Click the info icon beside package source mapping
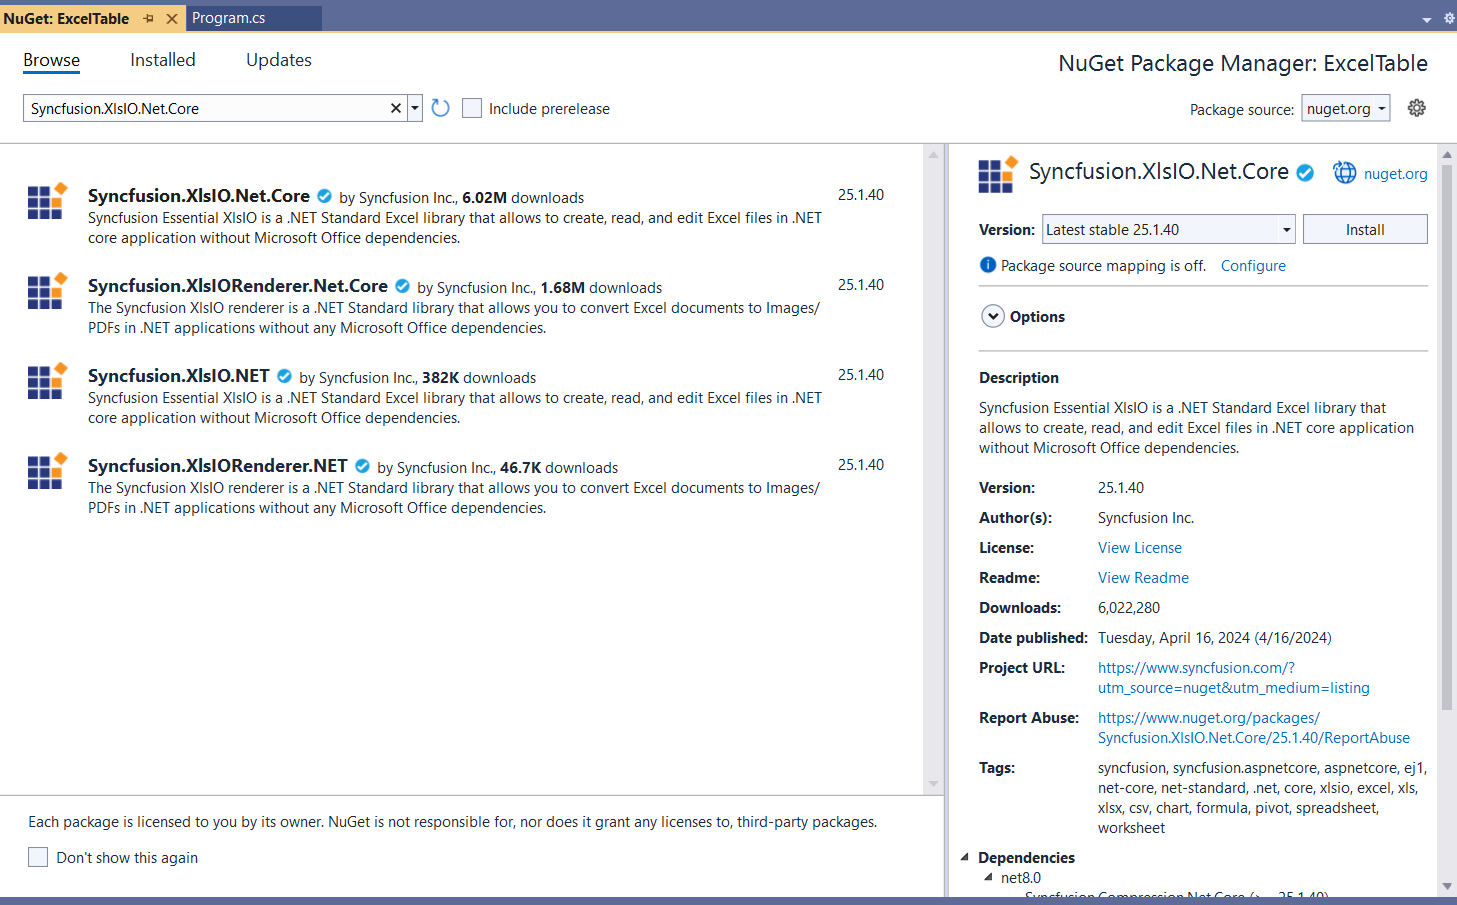 [x=988, y=265]
